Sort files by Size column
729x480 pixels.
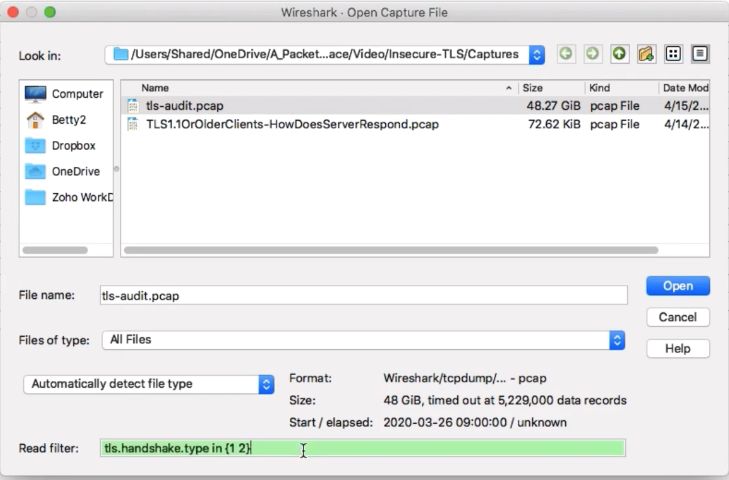[x=551, y=88]
